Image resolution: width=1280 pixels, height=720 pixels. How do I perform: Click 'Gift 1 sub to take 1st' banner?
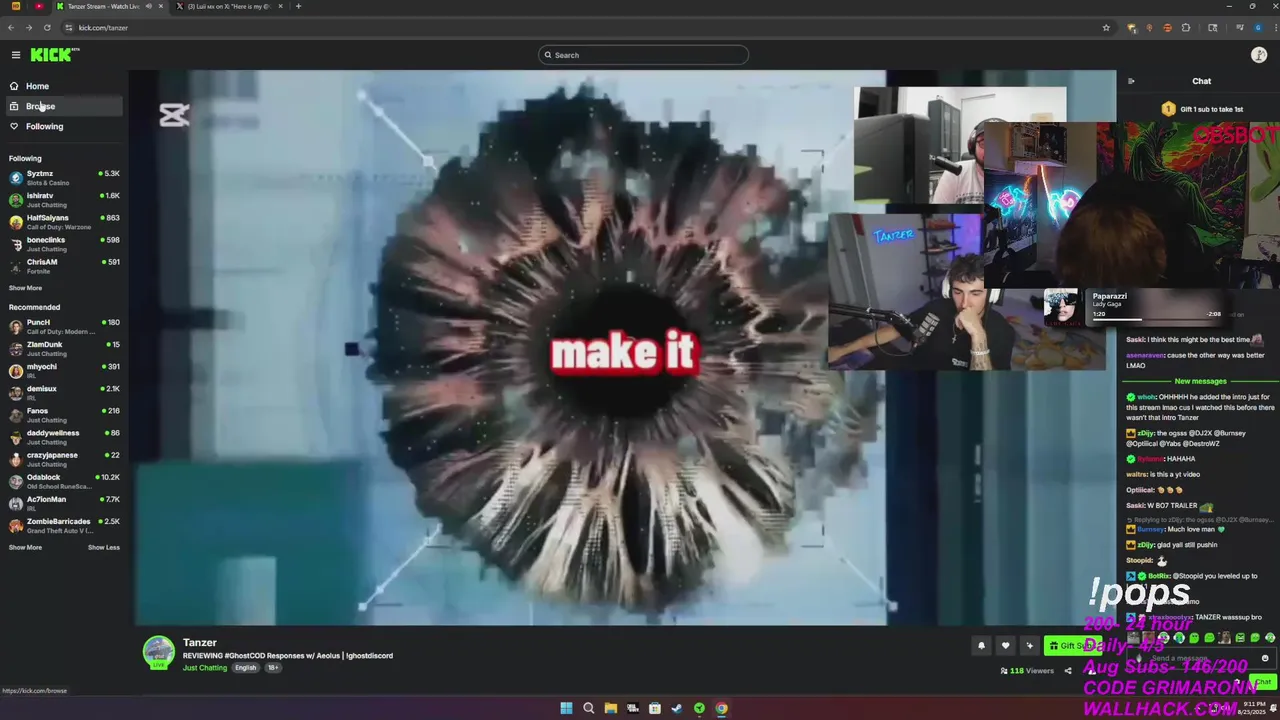tap(1202, 109)
